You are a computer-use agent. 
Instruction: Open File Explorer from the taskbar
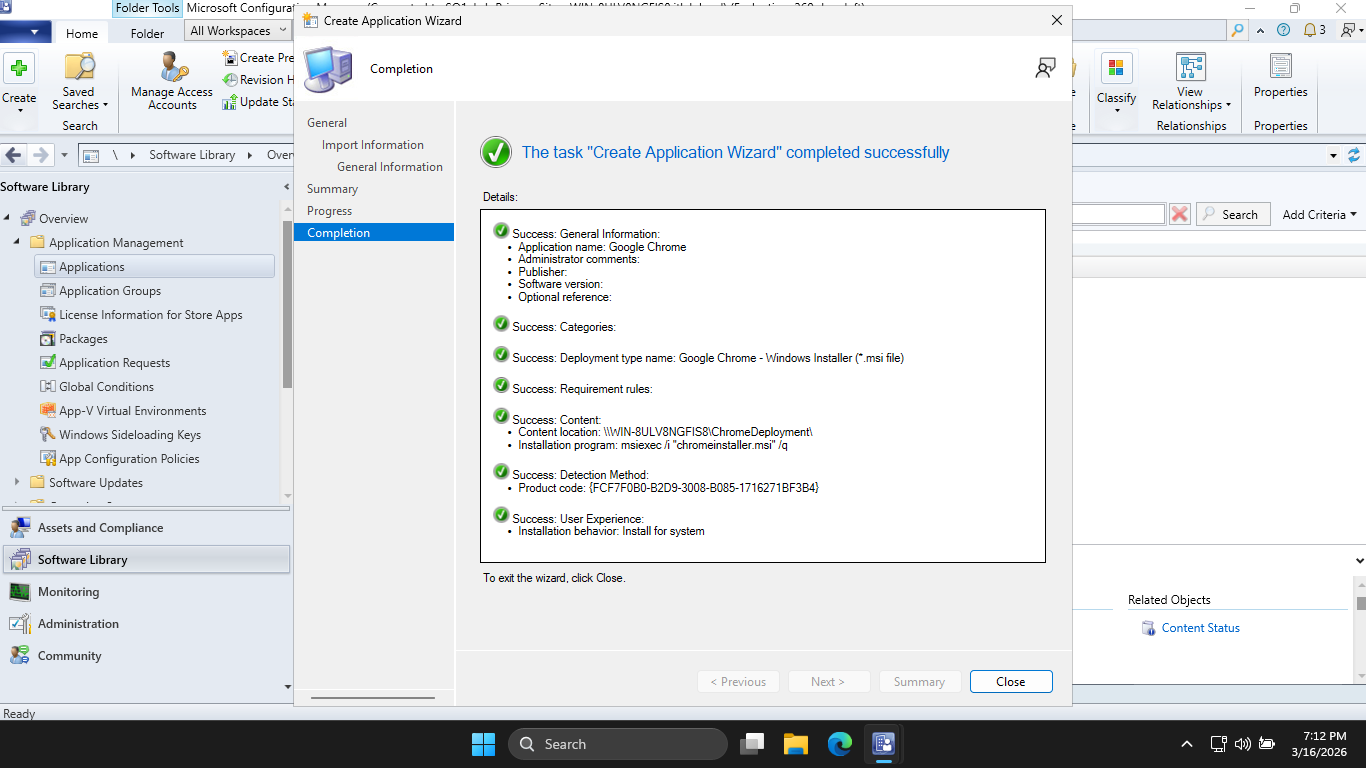point(795,744)
